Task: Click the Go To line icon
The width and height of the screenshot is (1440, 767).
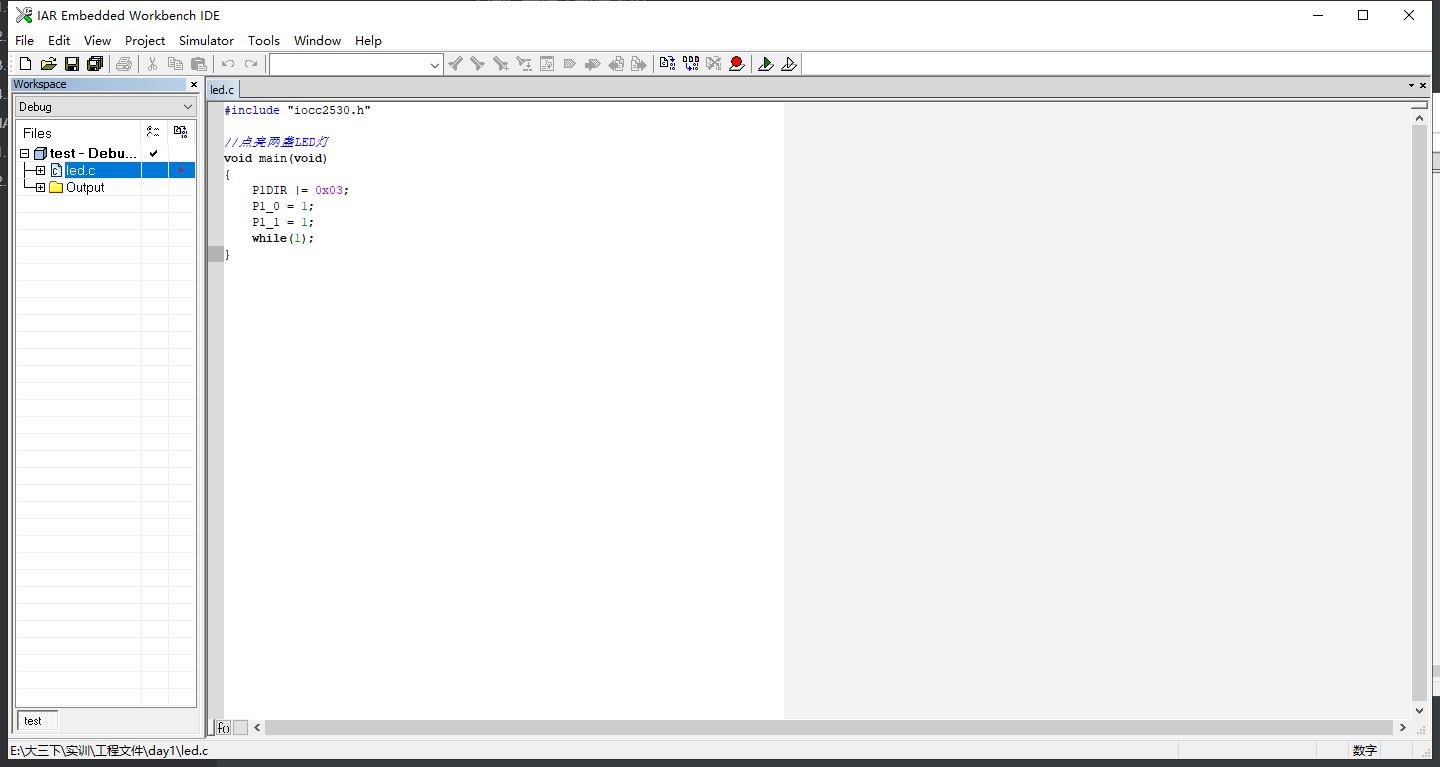Action: [x=547, y=64]
